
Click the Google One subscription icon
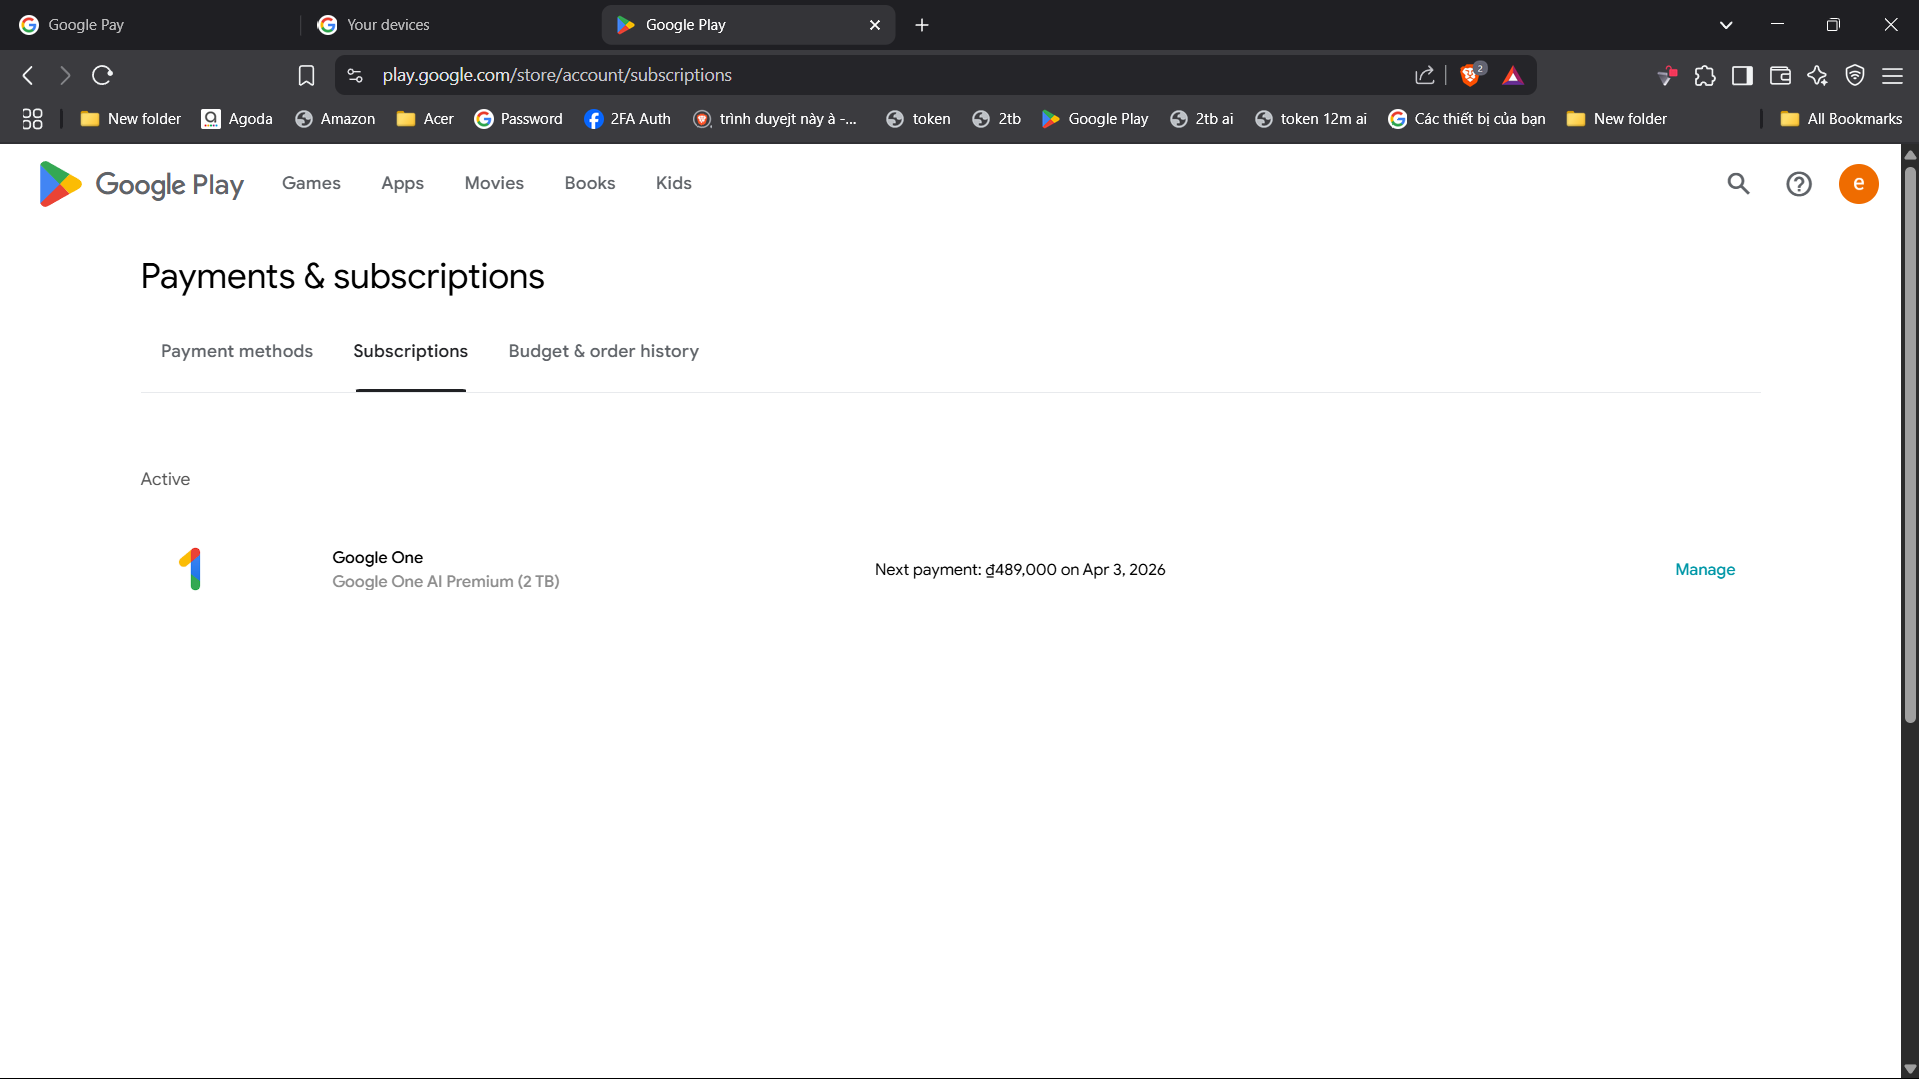[191, 569]
